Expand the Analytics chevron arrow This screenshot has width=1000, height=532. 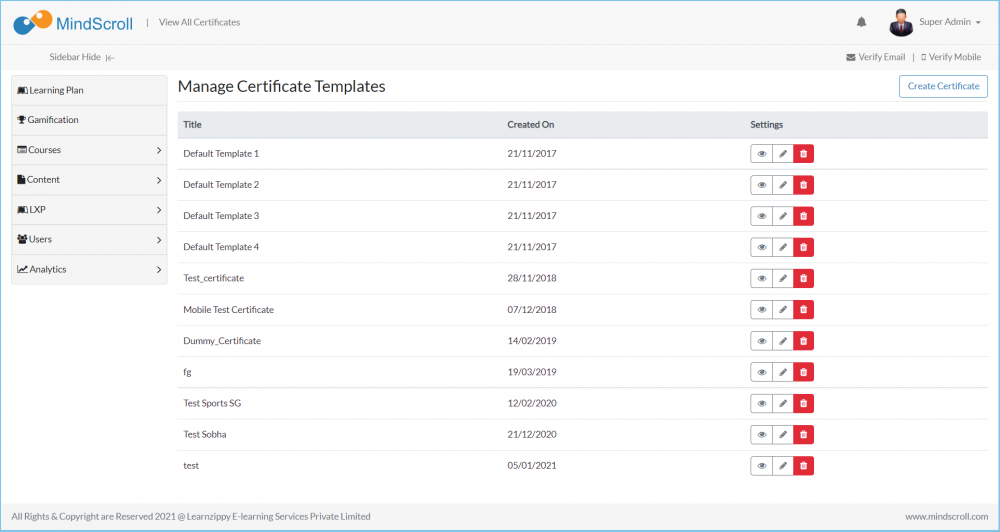159,270
